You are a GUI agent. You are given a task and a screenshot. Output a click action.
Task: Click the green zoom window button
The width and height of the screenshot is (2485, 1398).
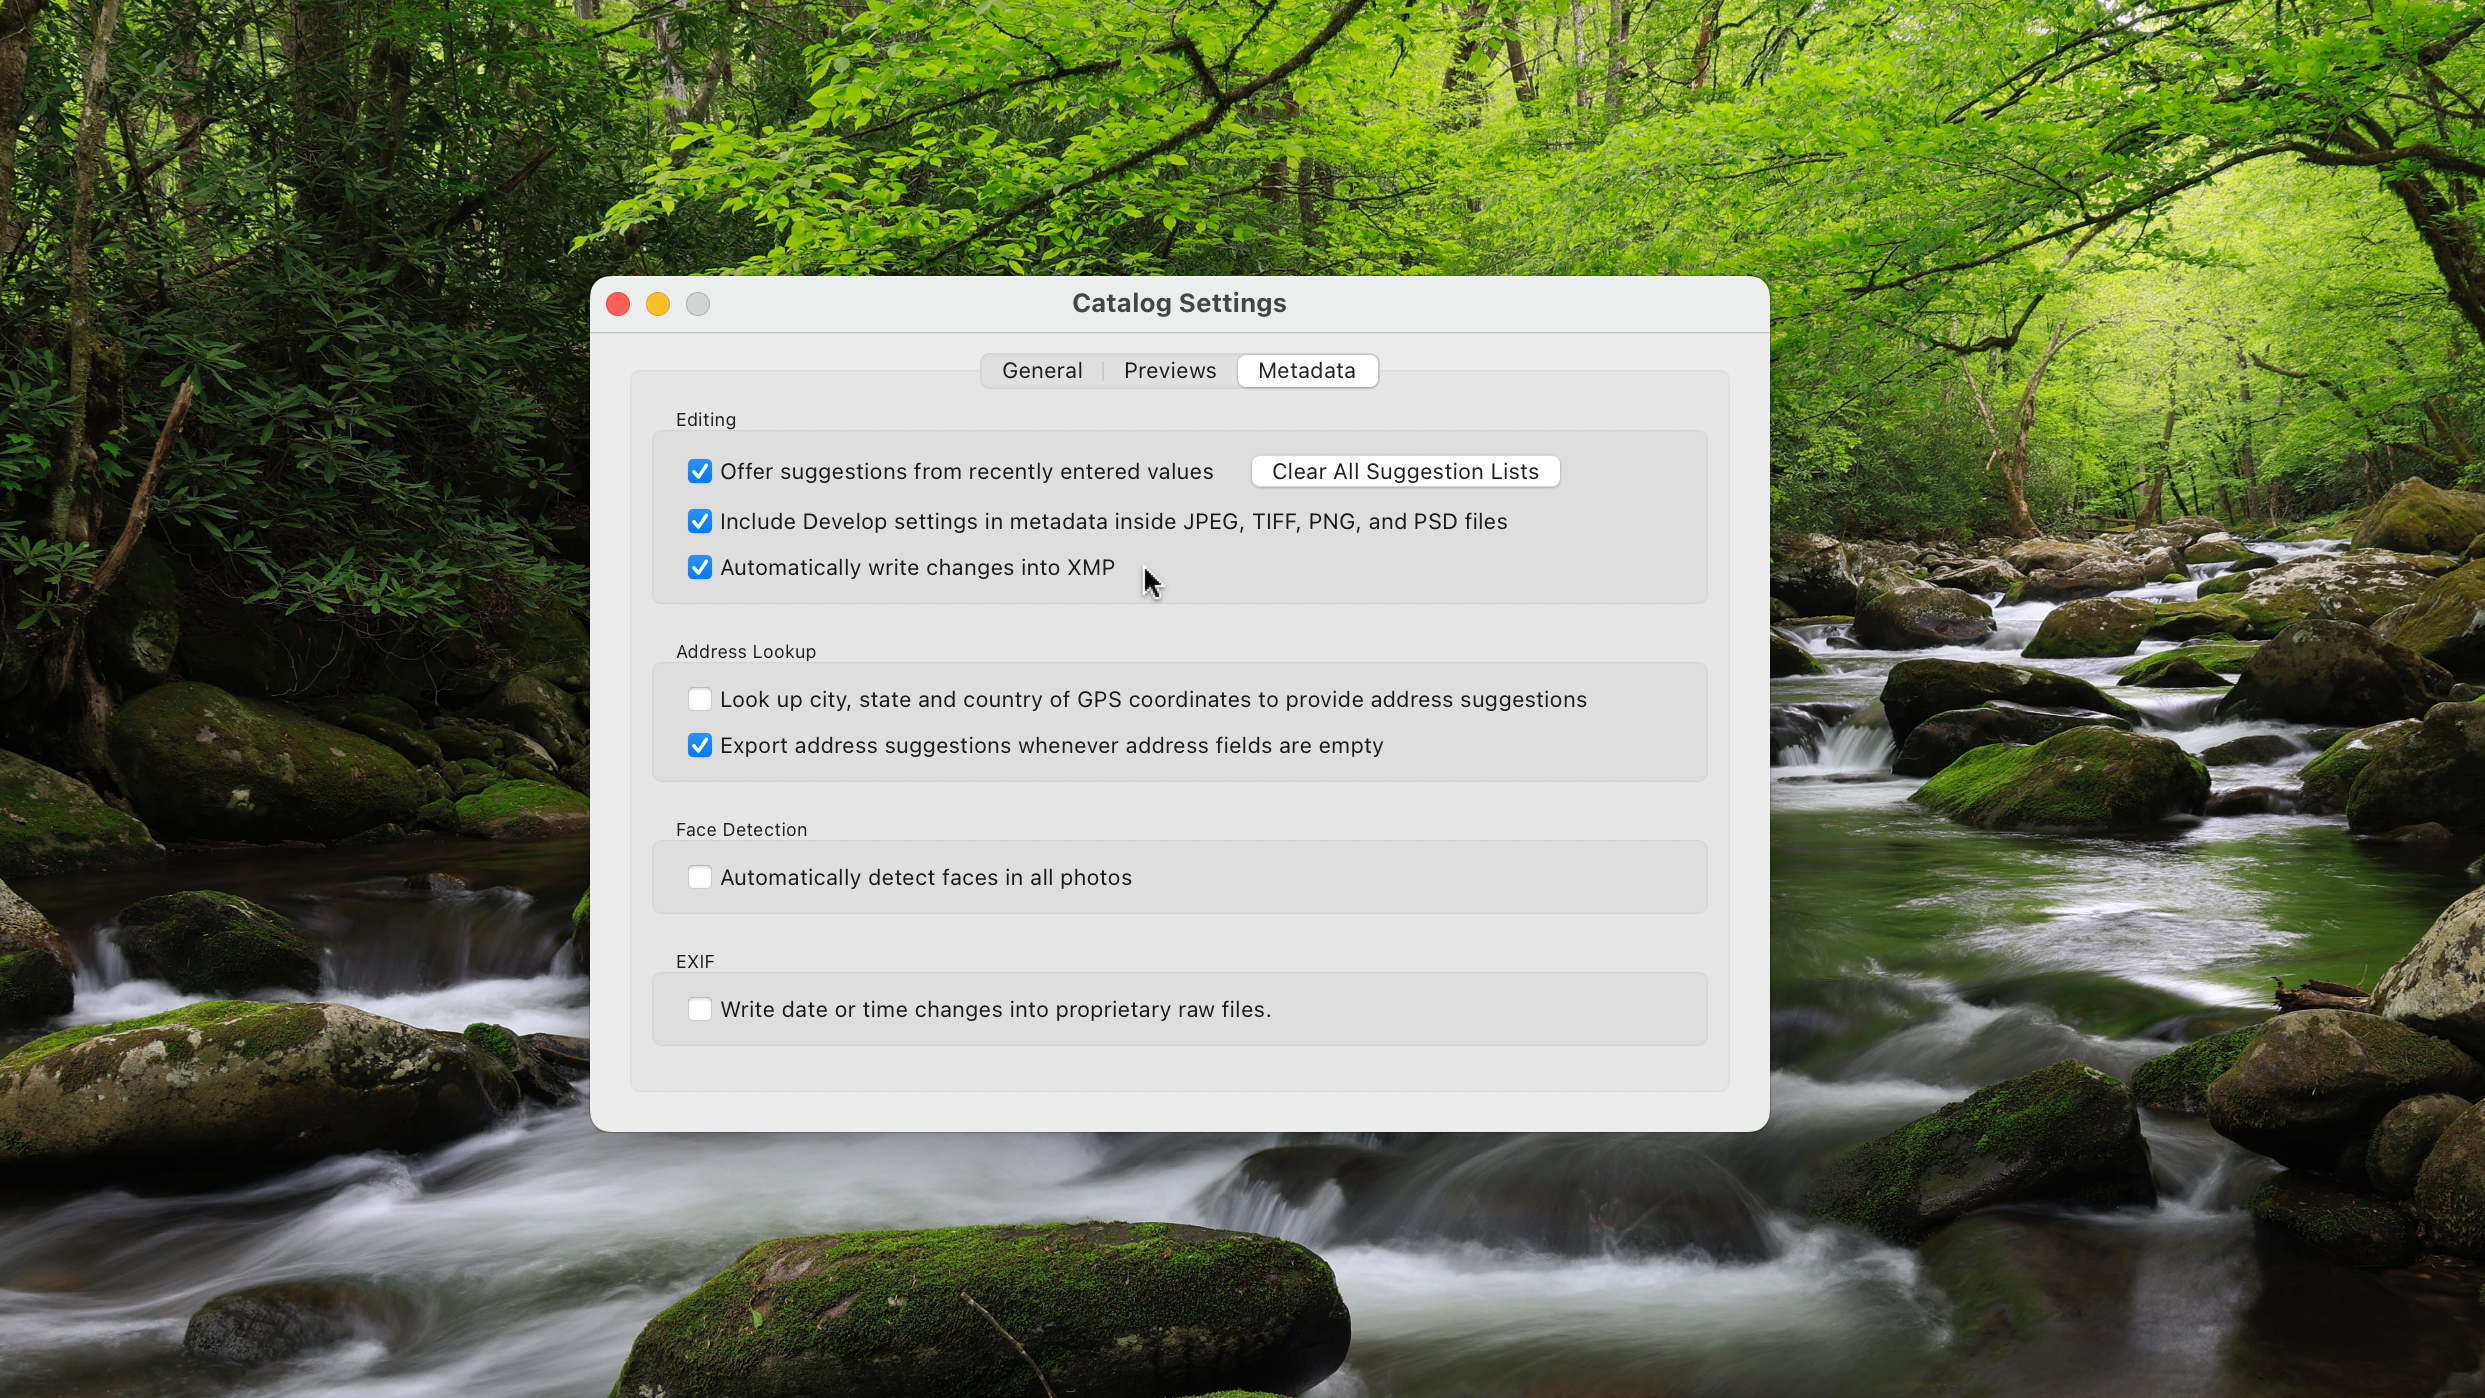click(697, 304)
